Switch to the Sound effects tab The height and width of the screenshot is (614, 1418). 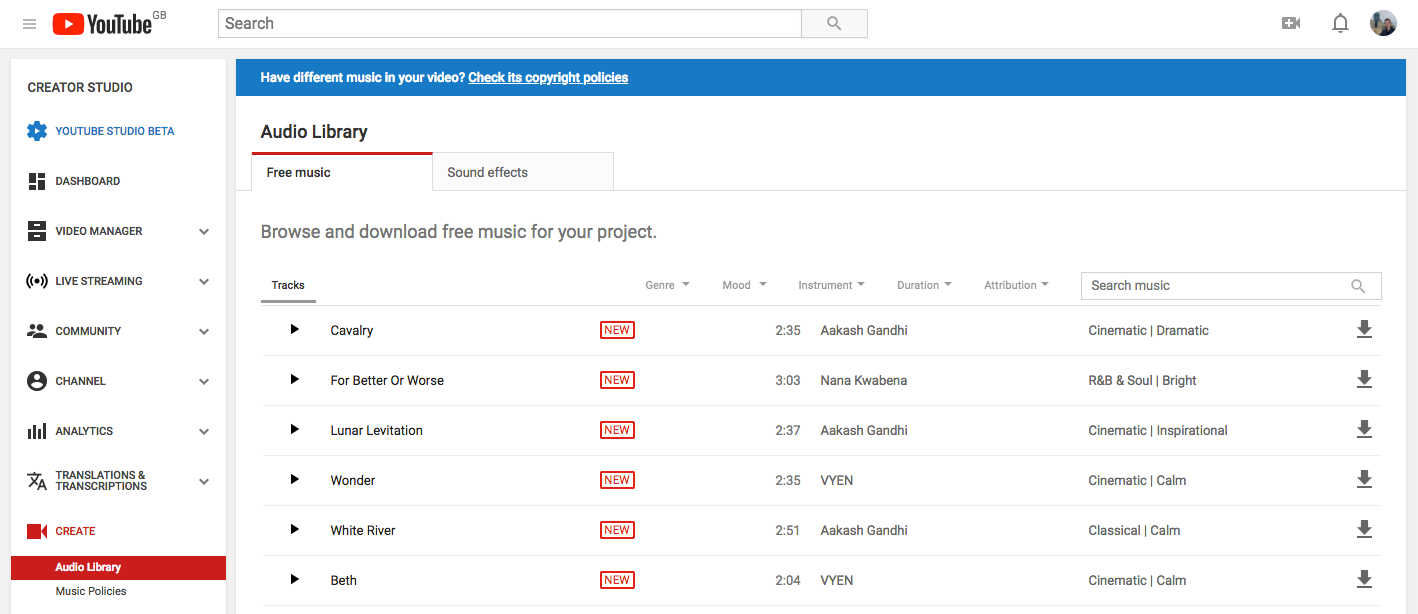tap(487, 171)
